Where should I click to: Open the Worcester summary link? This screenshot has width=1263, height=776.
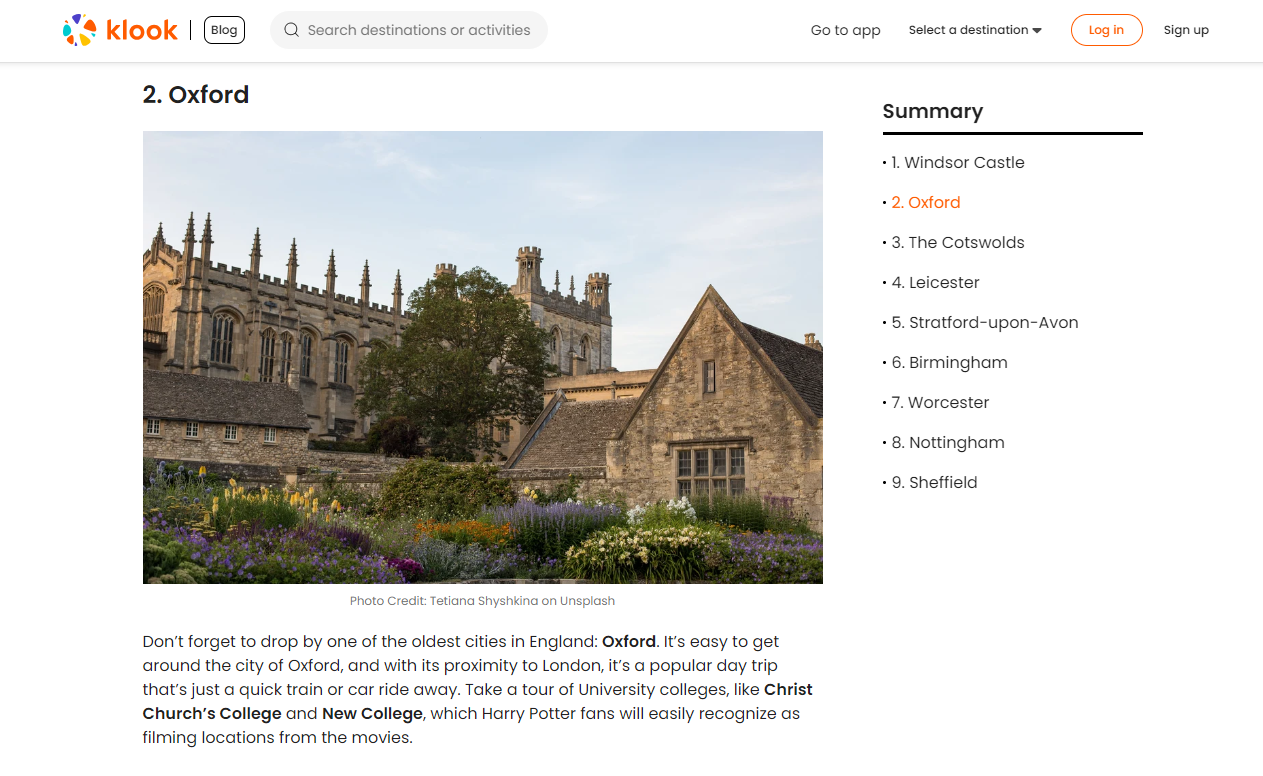pyautogui.click(x=945, y=402)
